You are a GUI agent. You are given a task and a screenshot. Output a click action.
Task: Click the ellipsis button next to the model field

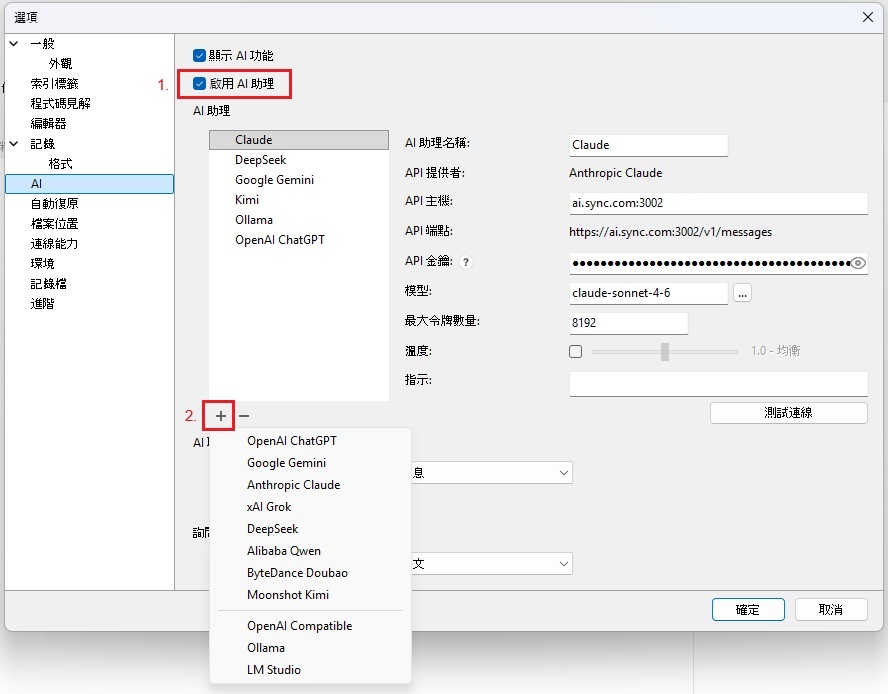[742, 293]
